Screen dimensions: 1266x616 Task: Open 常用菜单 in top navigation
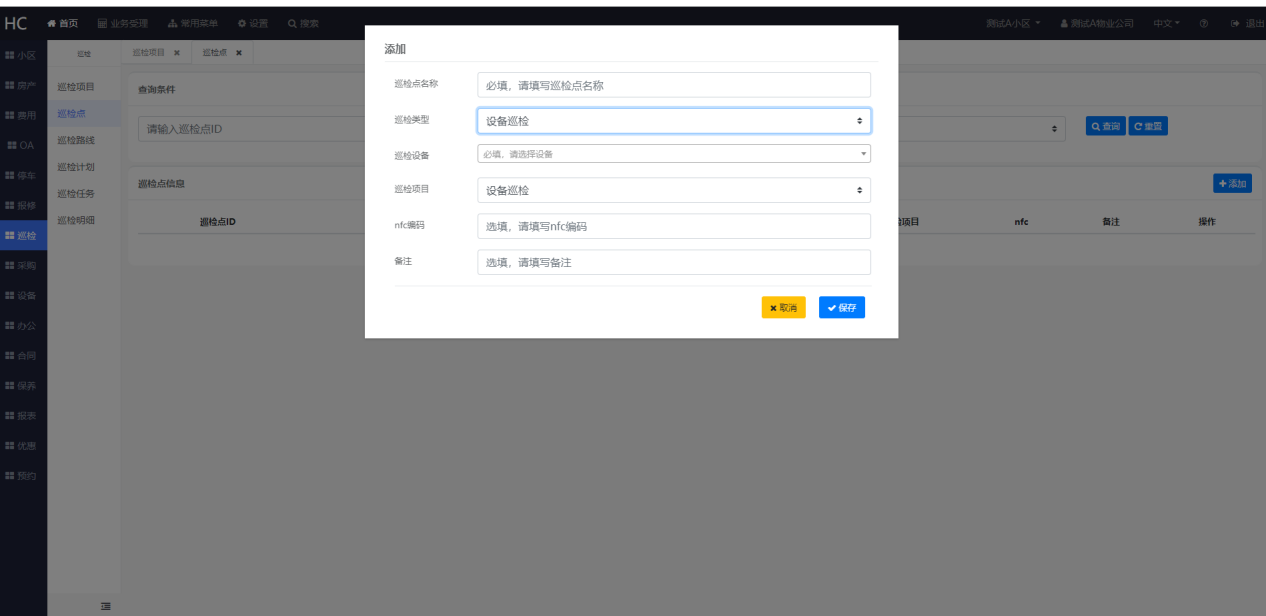tap(193, 23)
